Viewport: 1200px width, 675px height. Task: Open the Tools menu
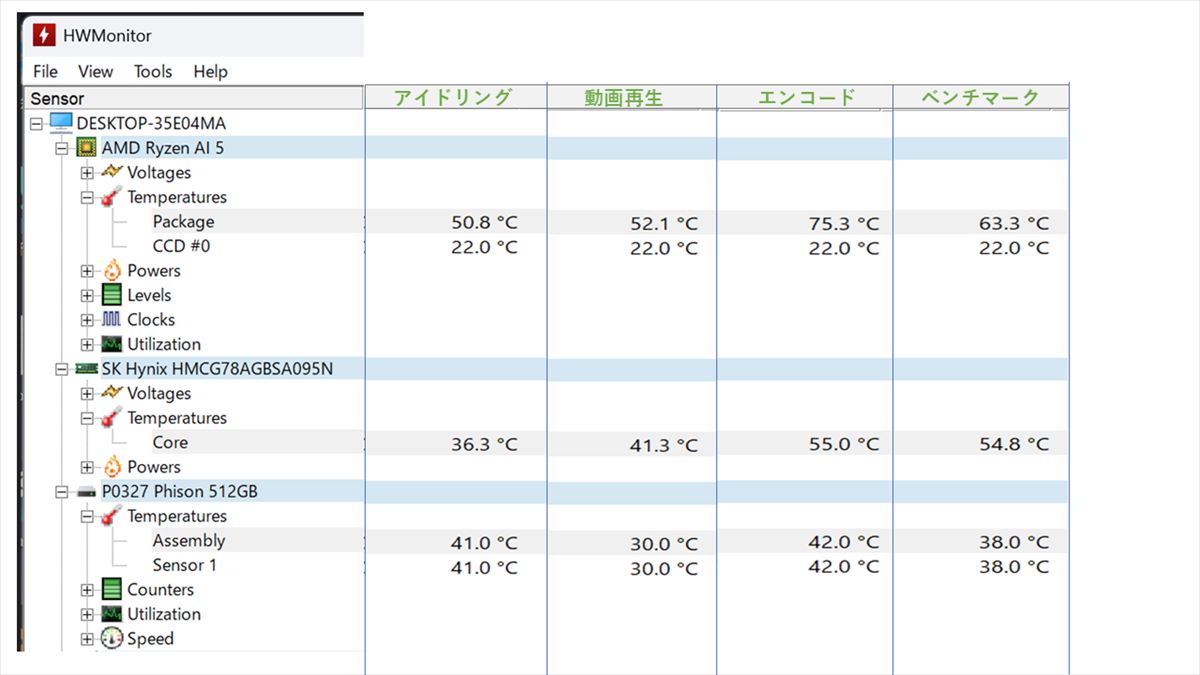tap(153, 72)
